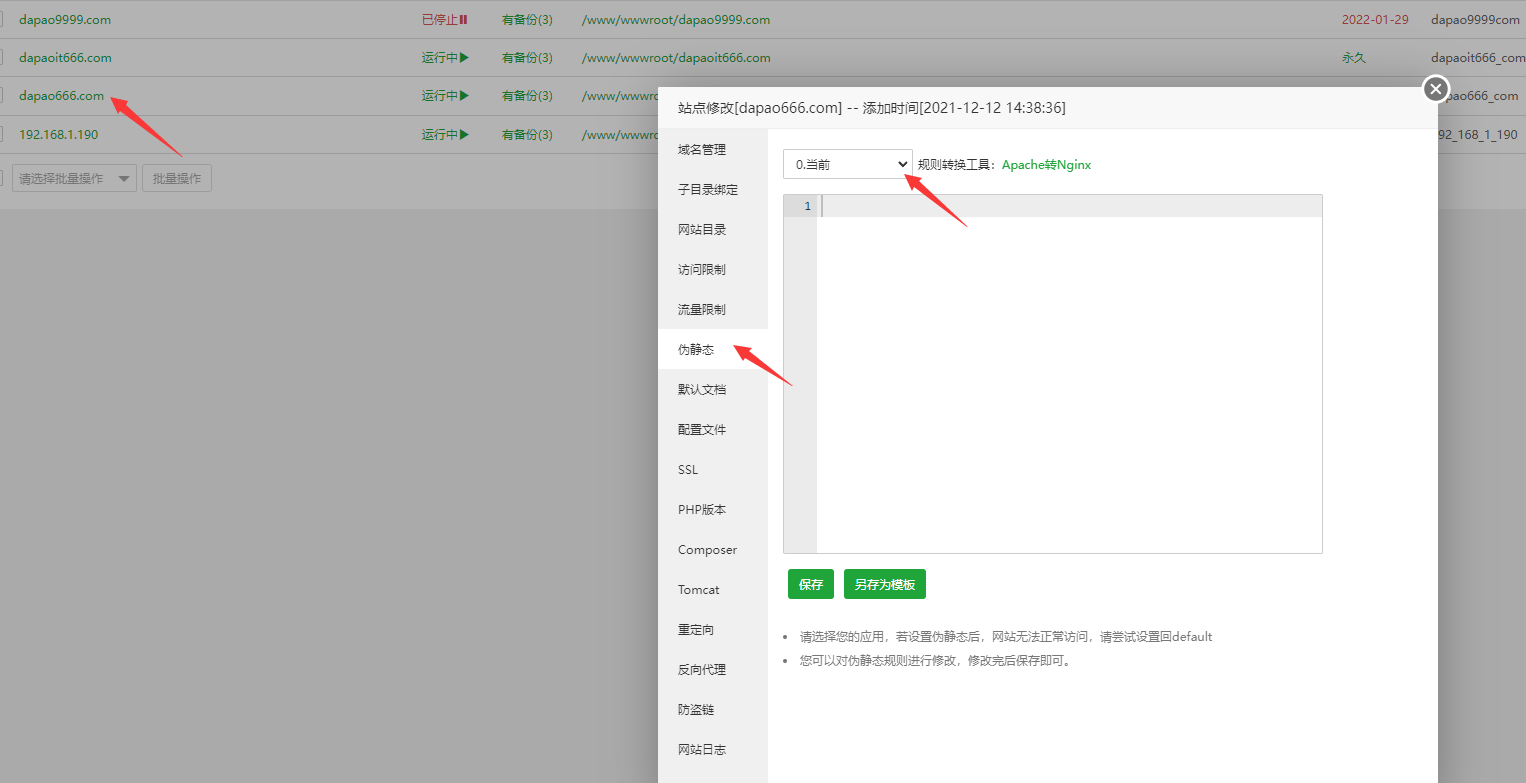Screen dimensions: 1526x783
Task: Tick checkbox for dapao9999.com row
Action: [x=2, y=20]
